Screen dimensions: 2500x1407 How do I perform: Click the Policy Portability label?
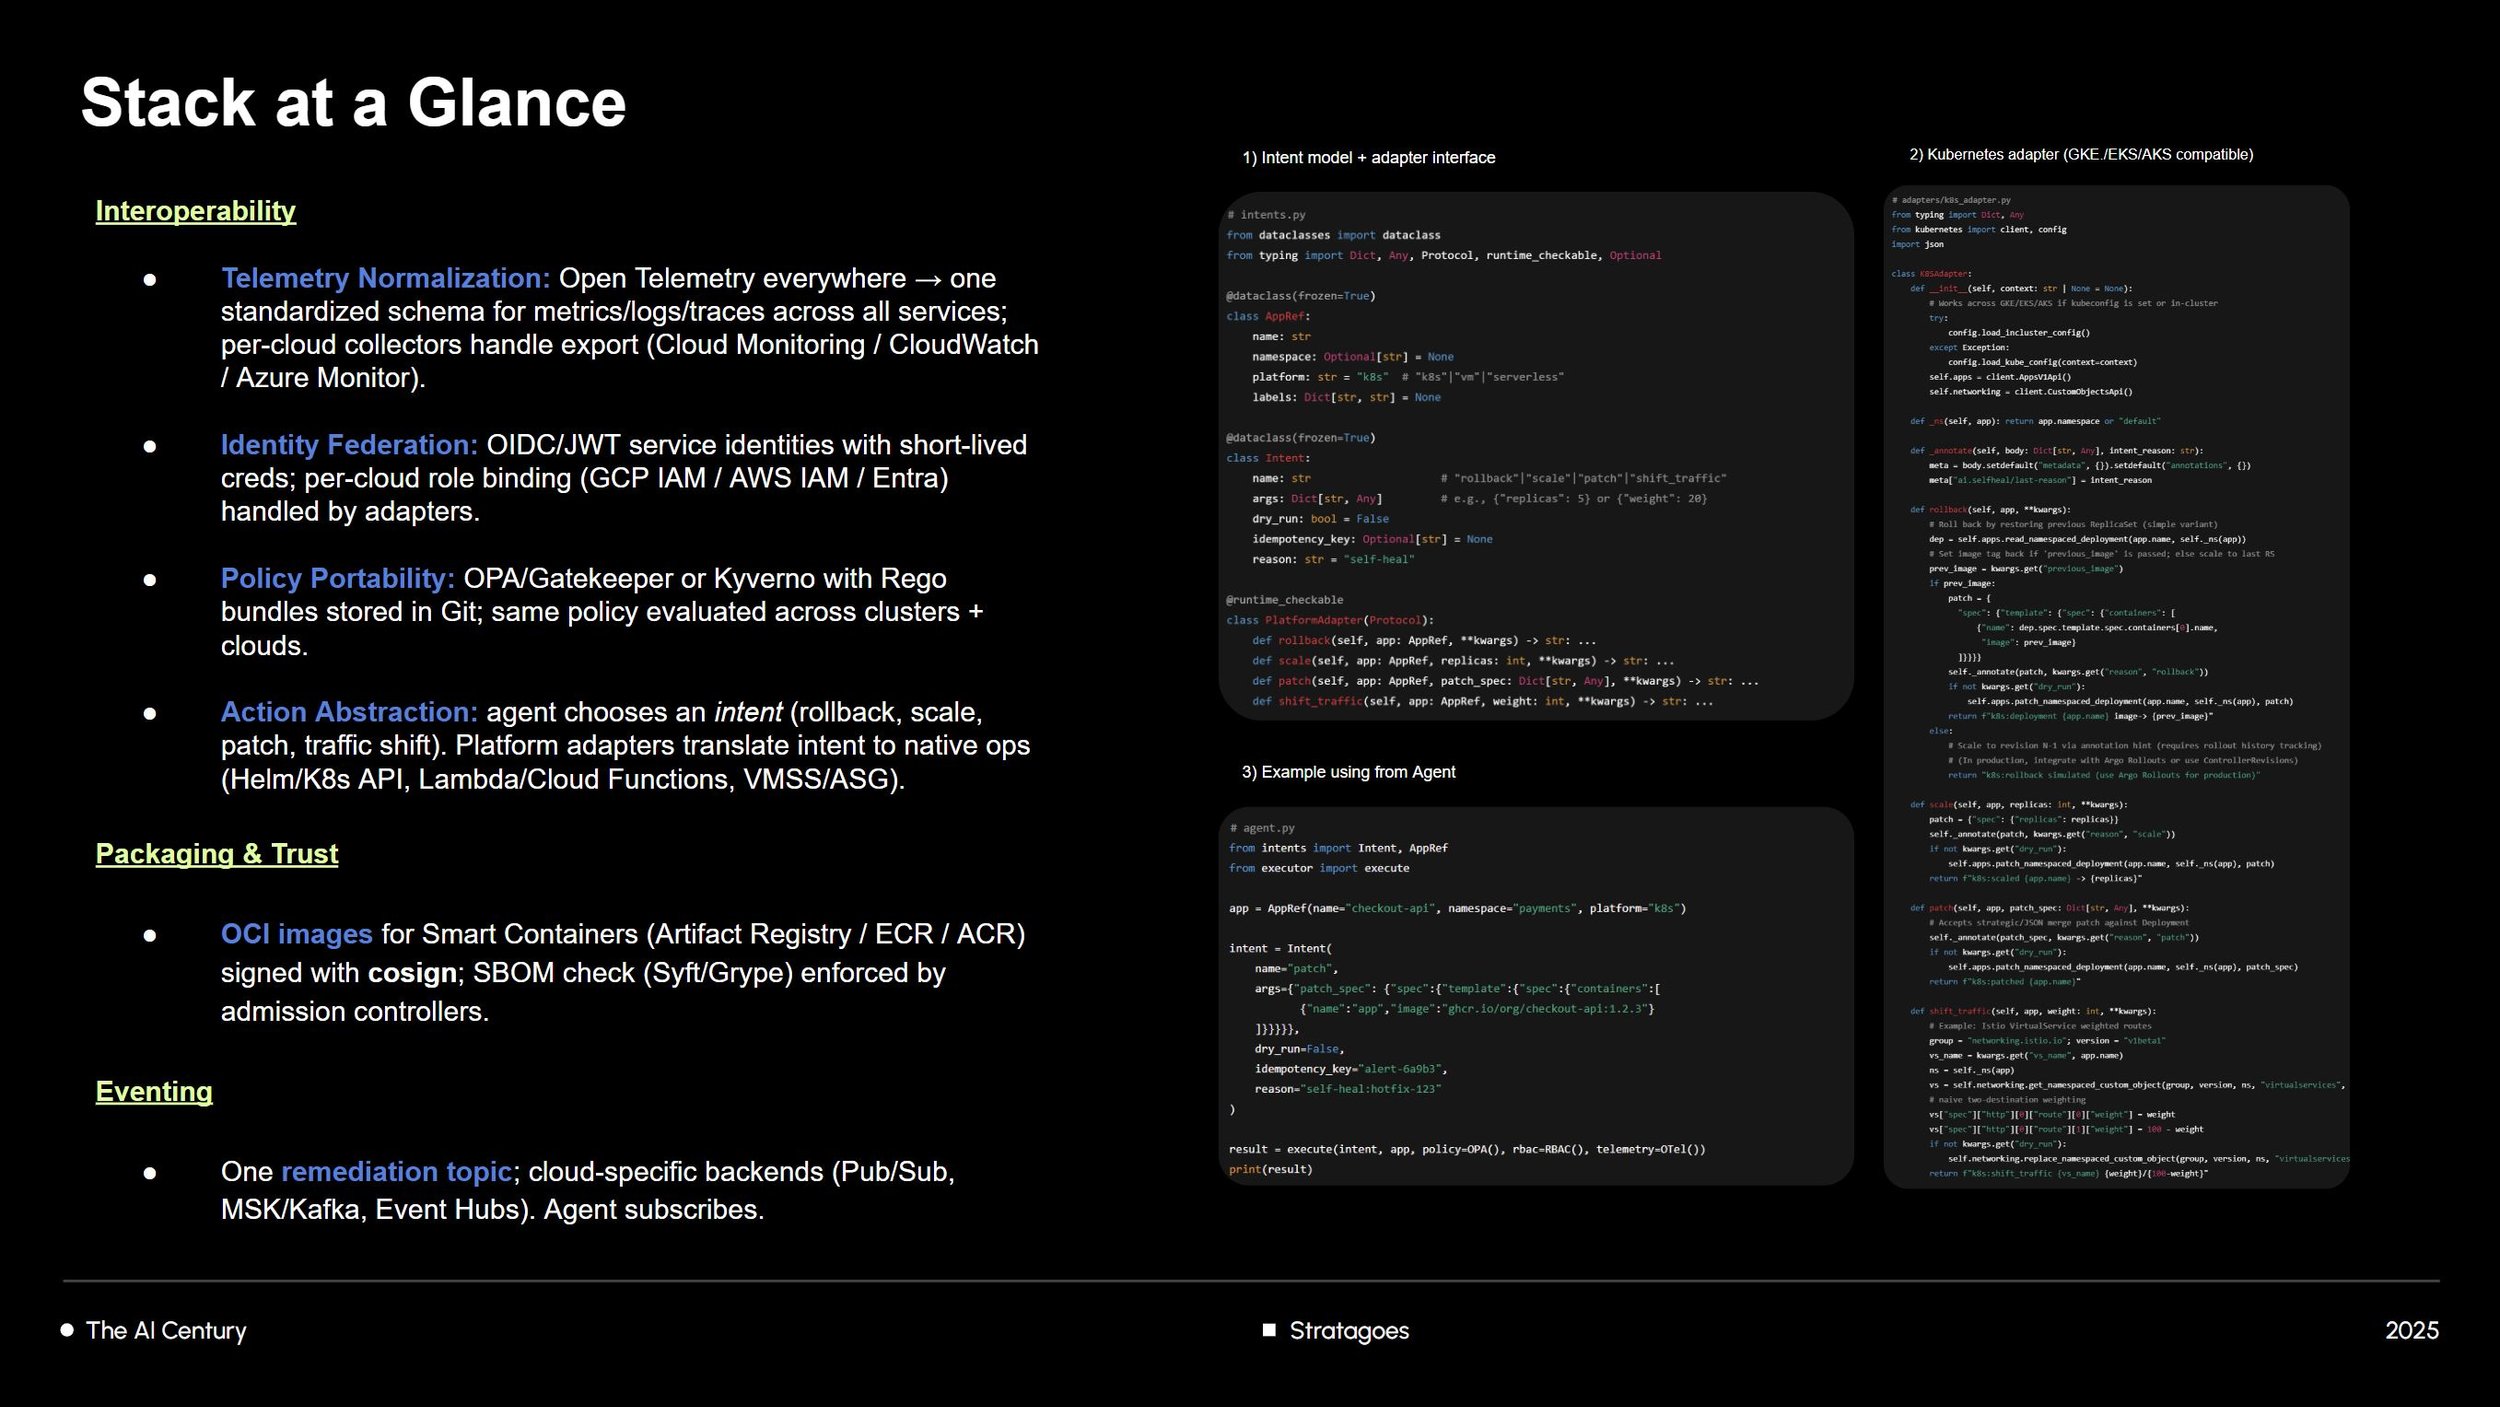click(x=337, y=578)
